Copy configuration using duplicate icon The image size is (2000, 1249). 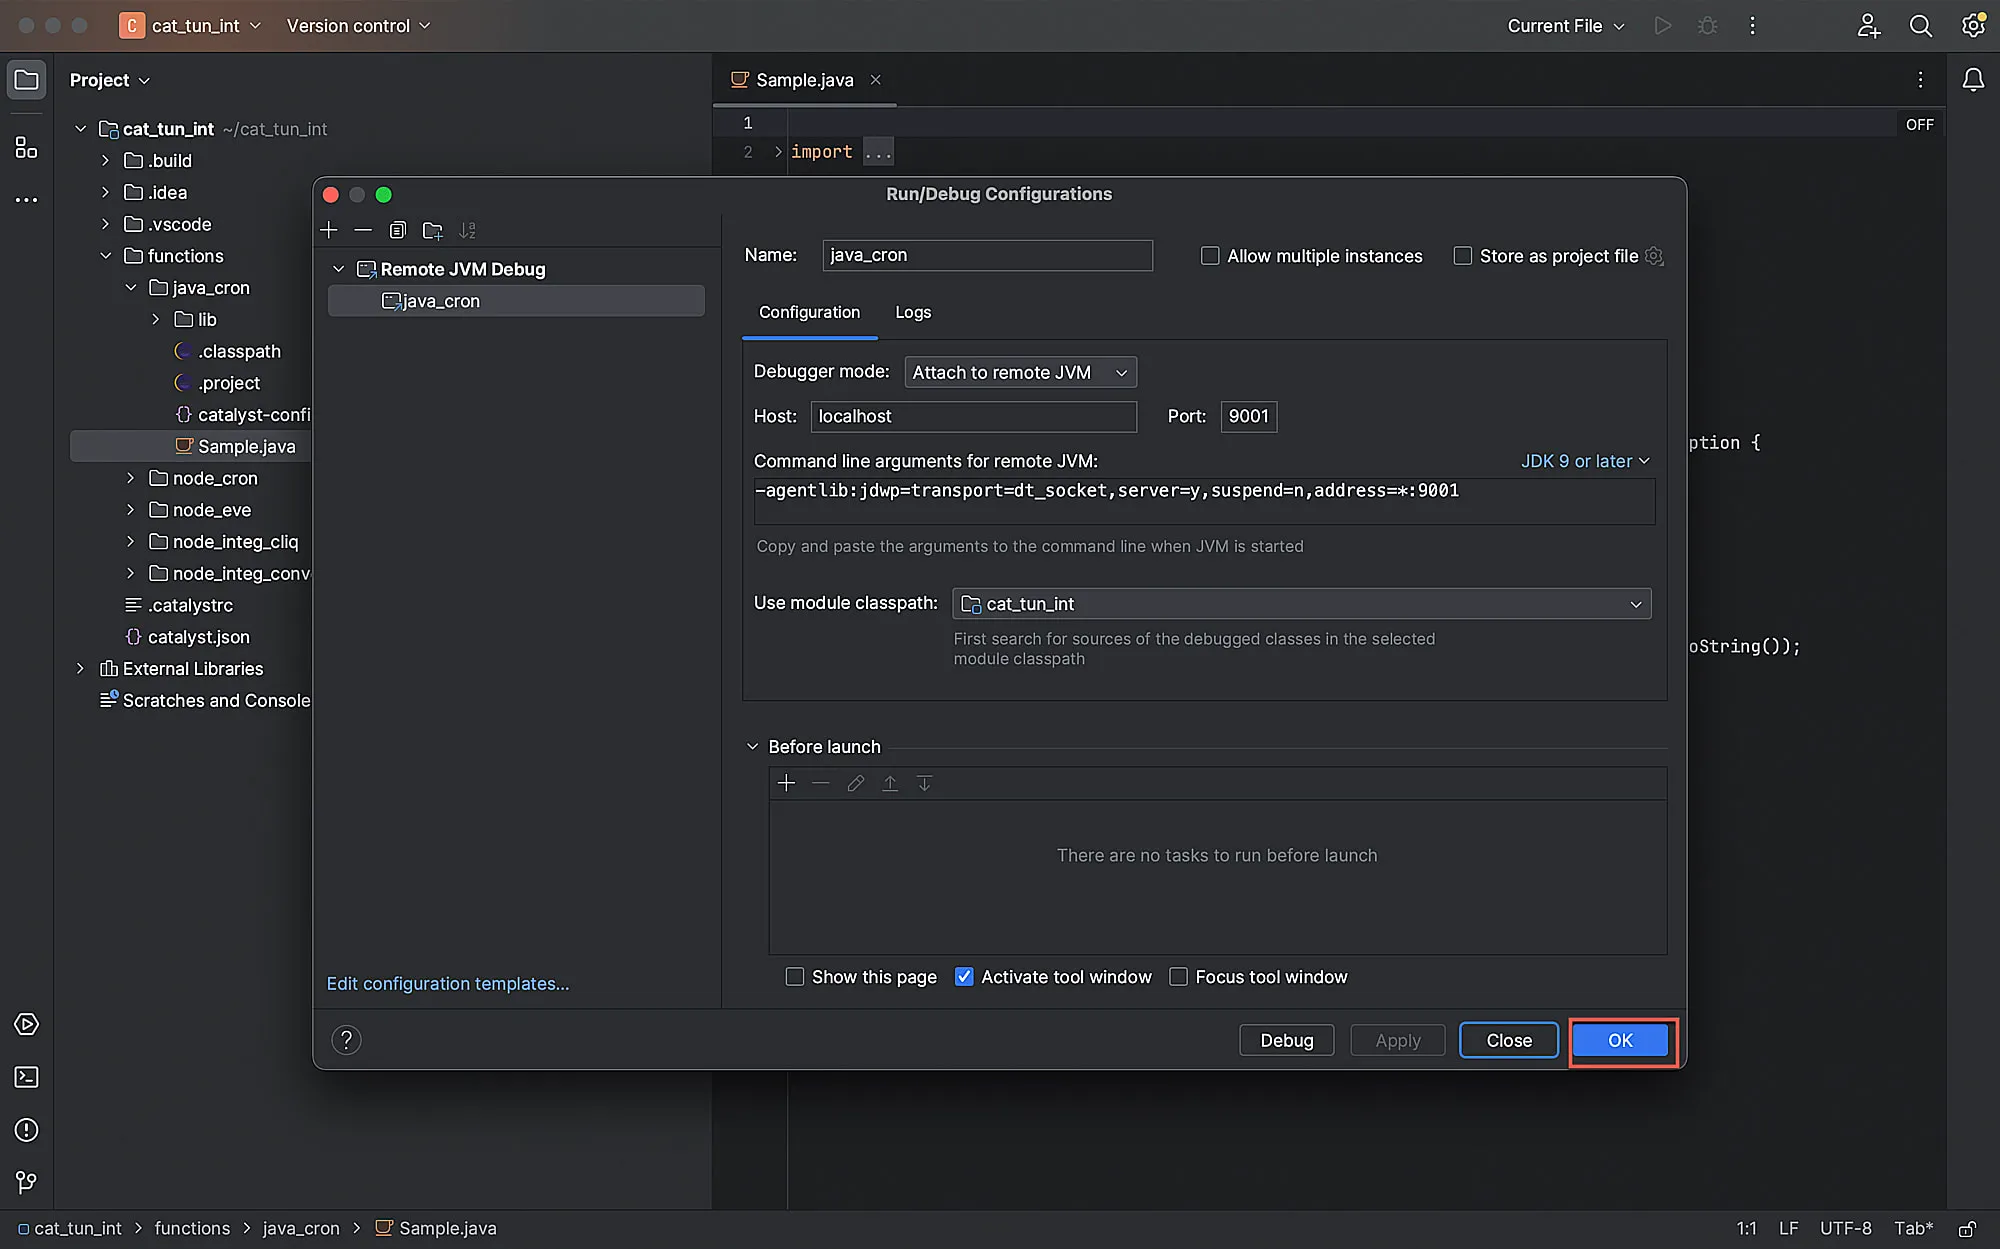point(397,230)
